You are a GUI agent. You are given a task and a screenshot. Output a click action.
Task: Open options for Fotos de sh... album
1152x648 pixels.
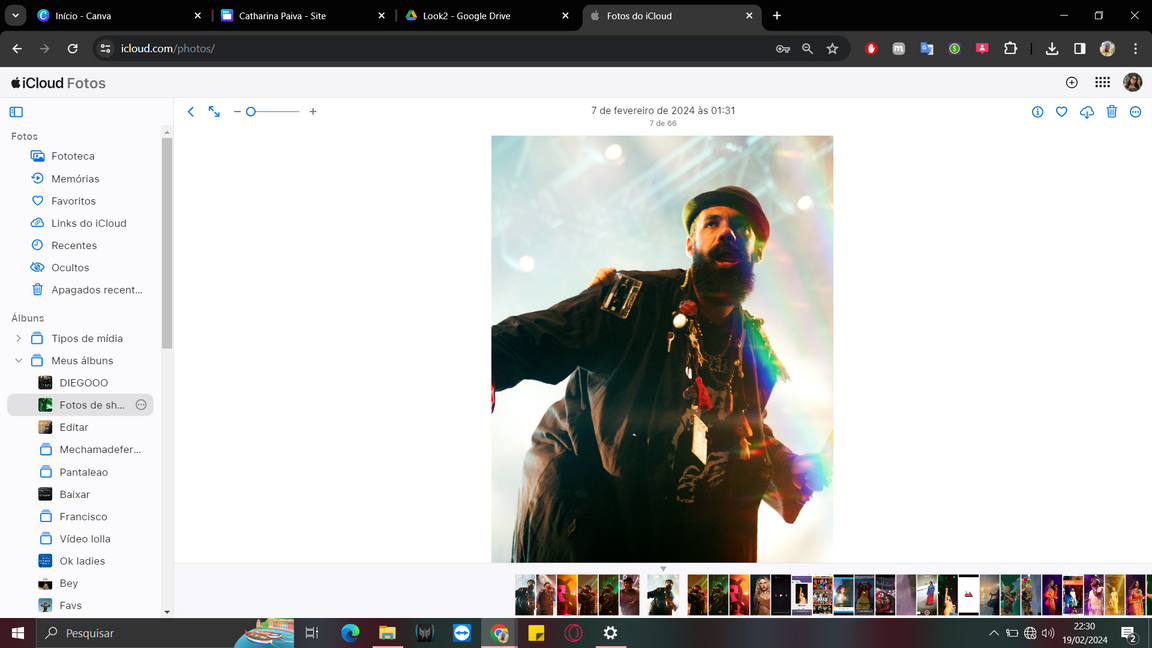point(141,405)
